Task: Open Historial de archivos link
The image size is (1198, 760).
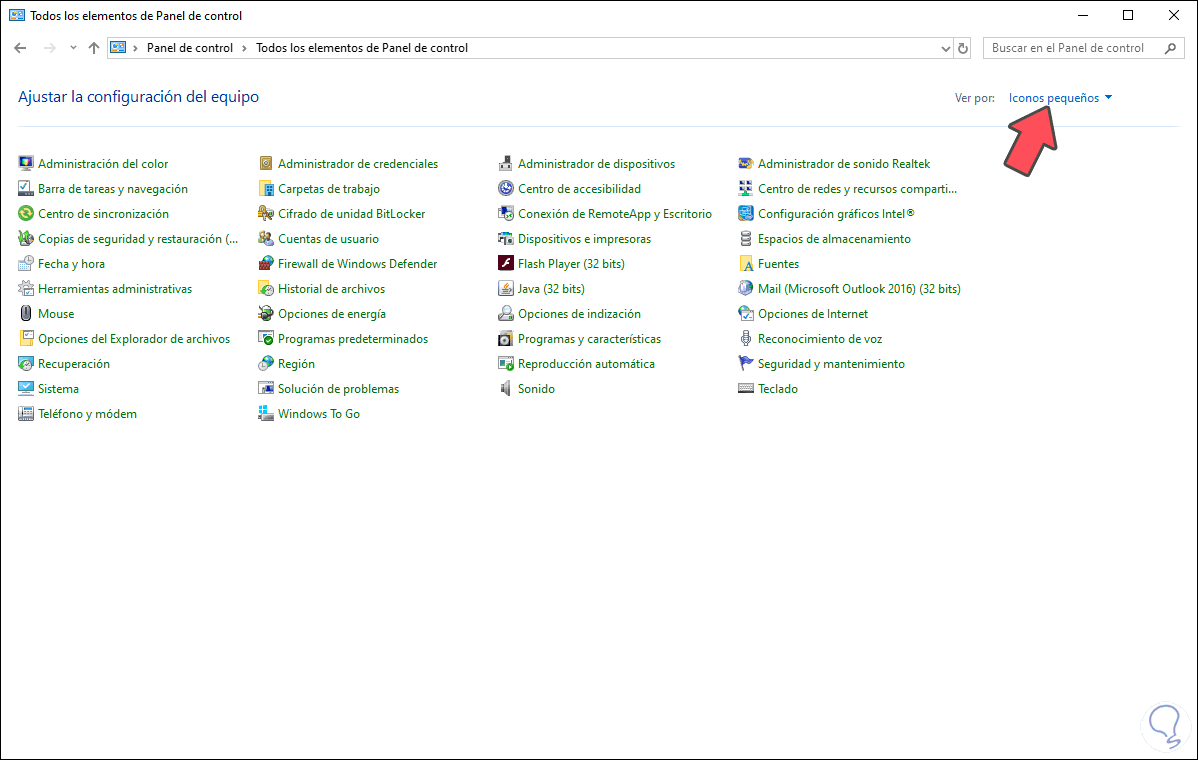Action: [332, 289]
